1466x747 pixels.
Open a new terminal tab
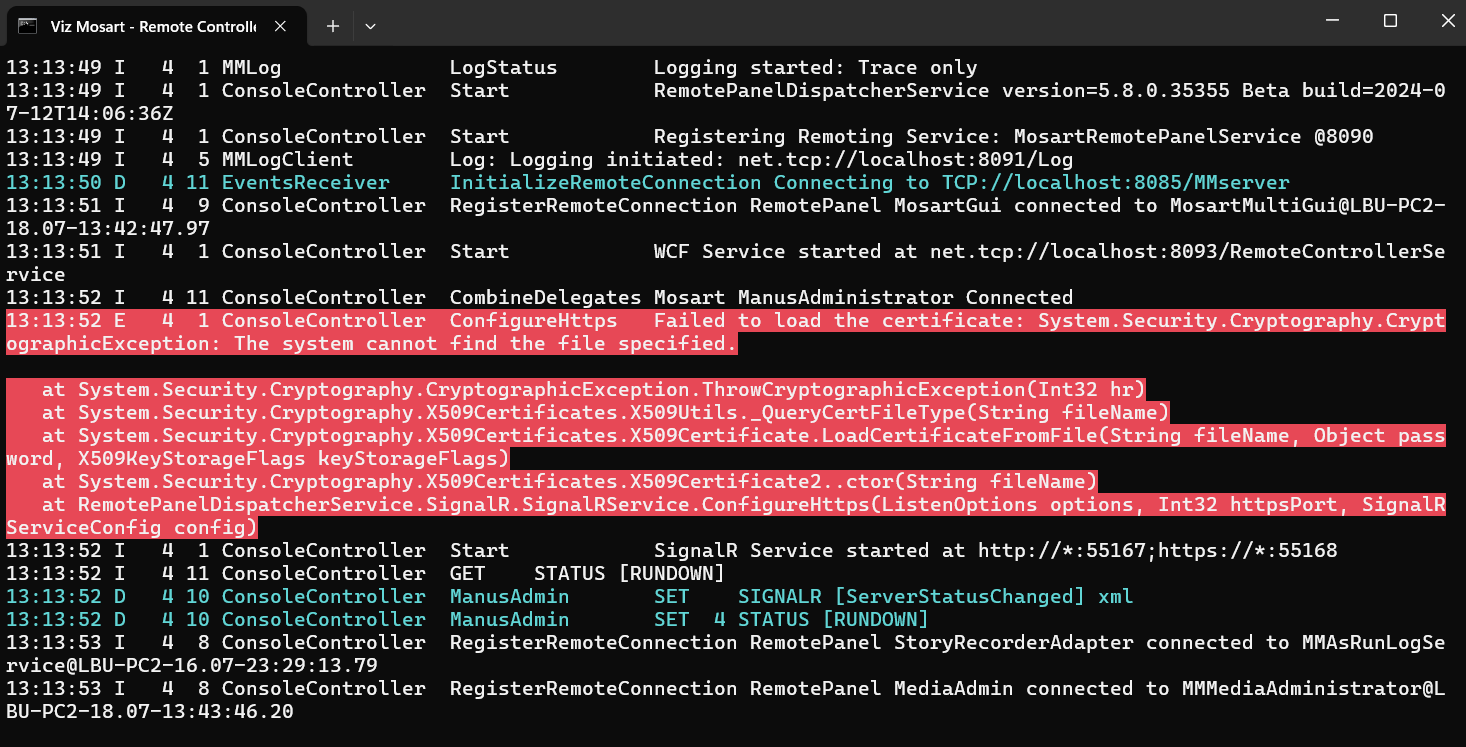[x=333, y=26]
